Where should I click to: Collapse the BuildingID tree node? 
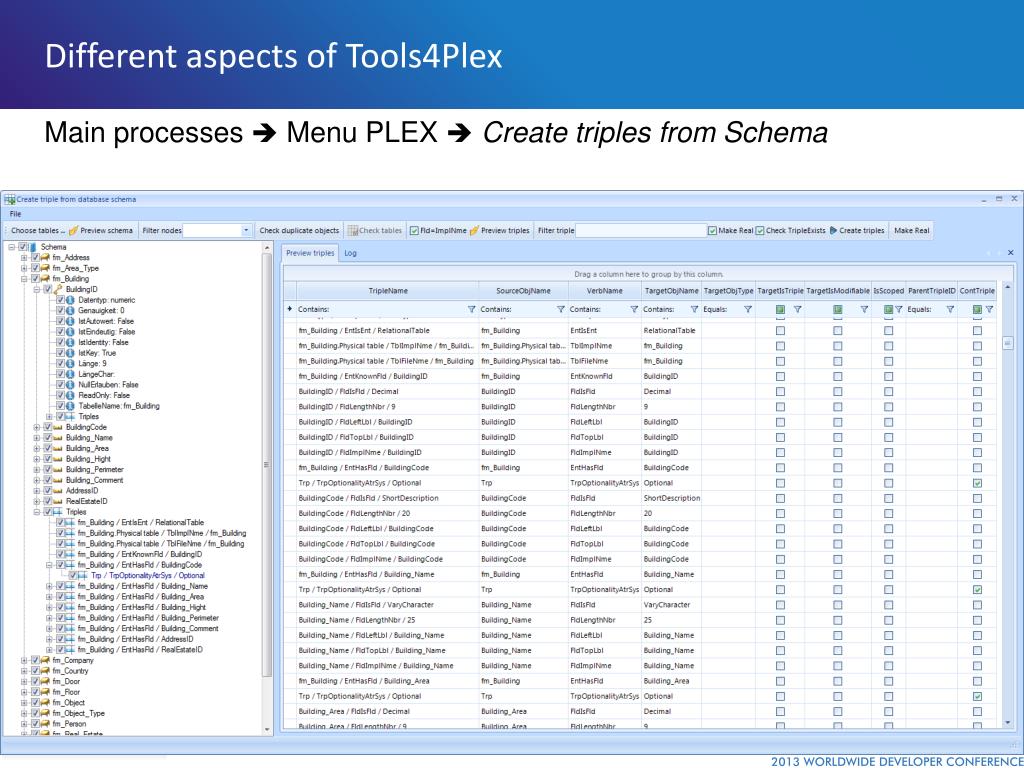point(37,289)
